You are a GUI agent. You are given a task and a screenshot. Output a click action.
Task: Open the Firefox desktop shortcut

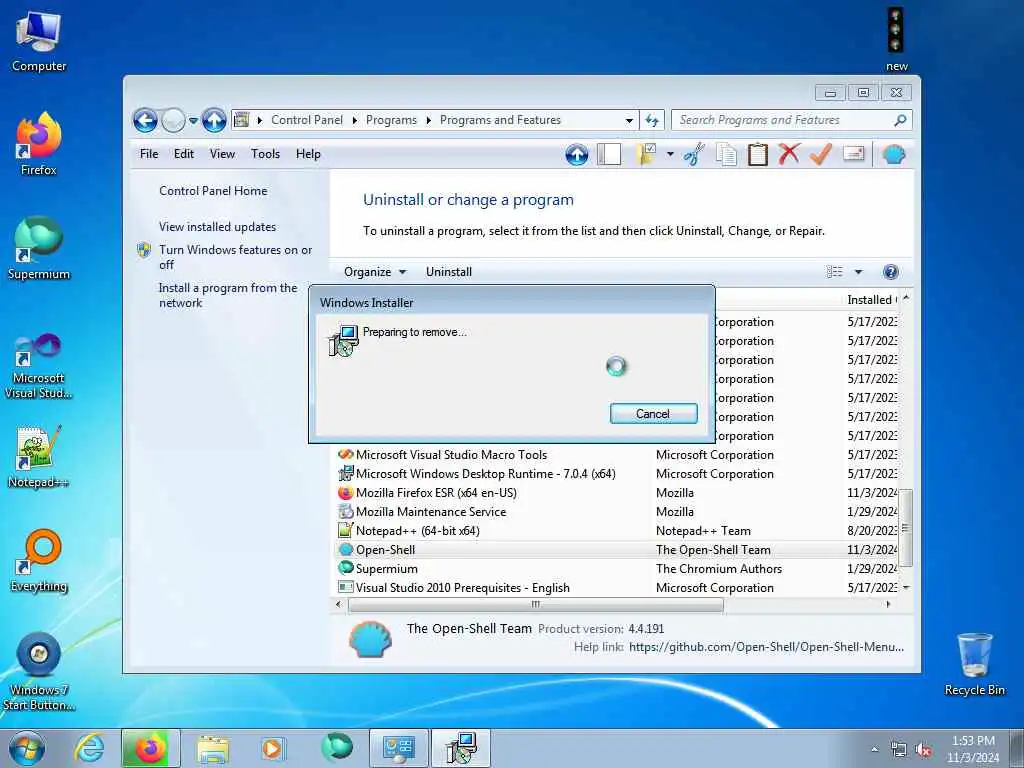click(x=39, y=144)
